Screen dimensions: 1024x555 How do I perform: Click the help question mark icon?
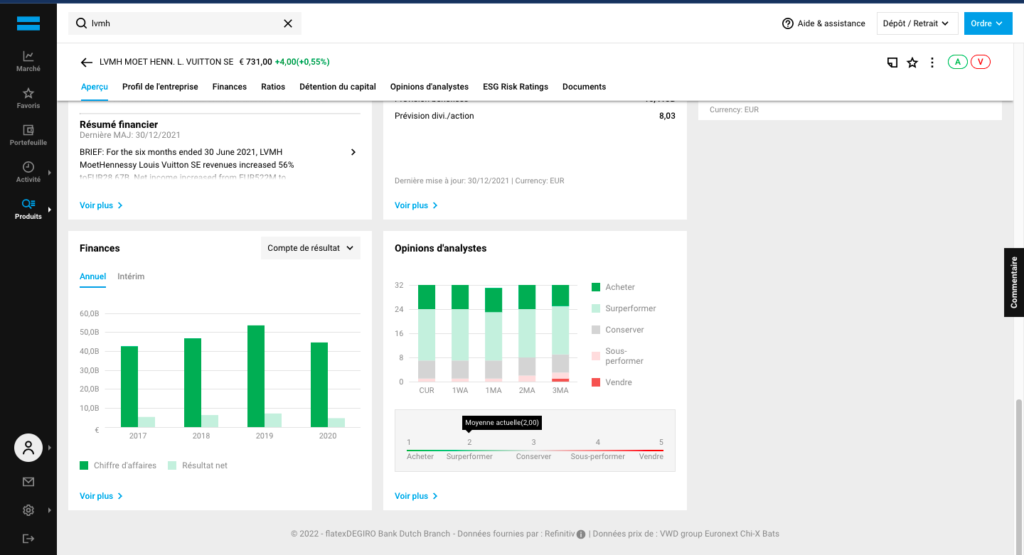click(788, 24)
